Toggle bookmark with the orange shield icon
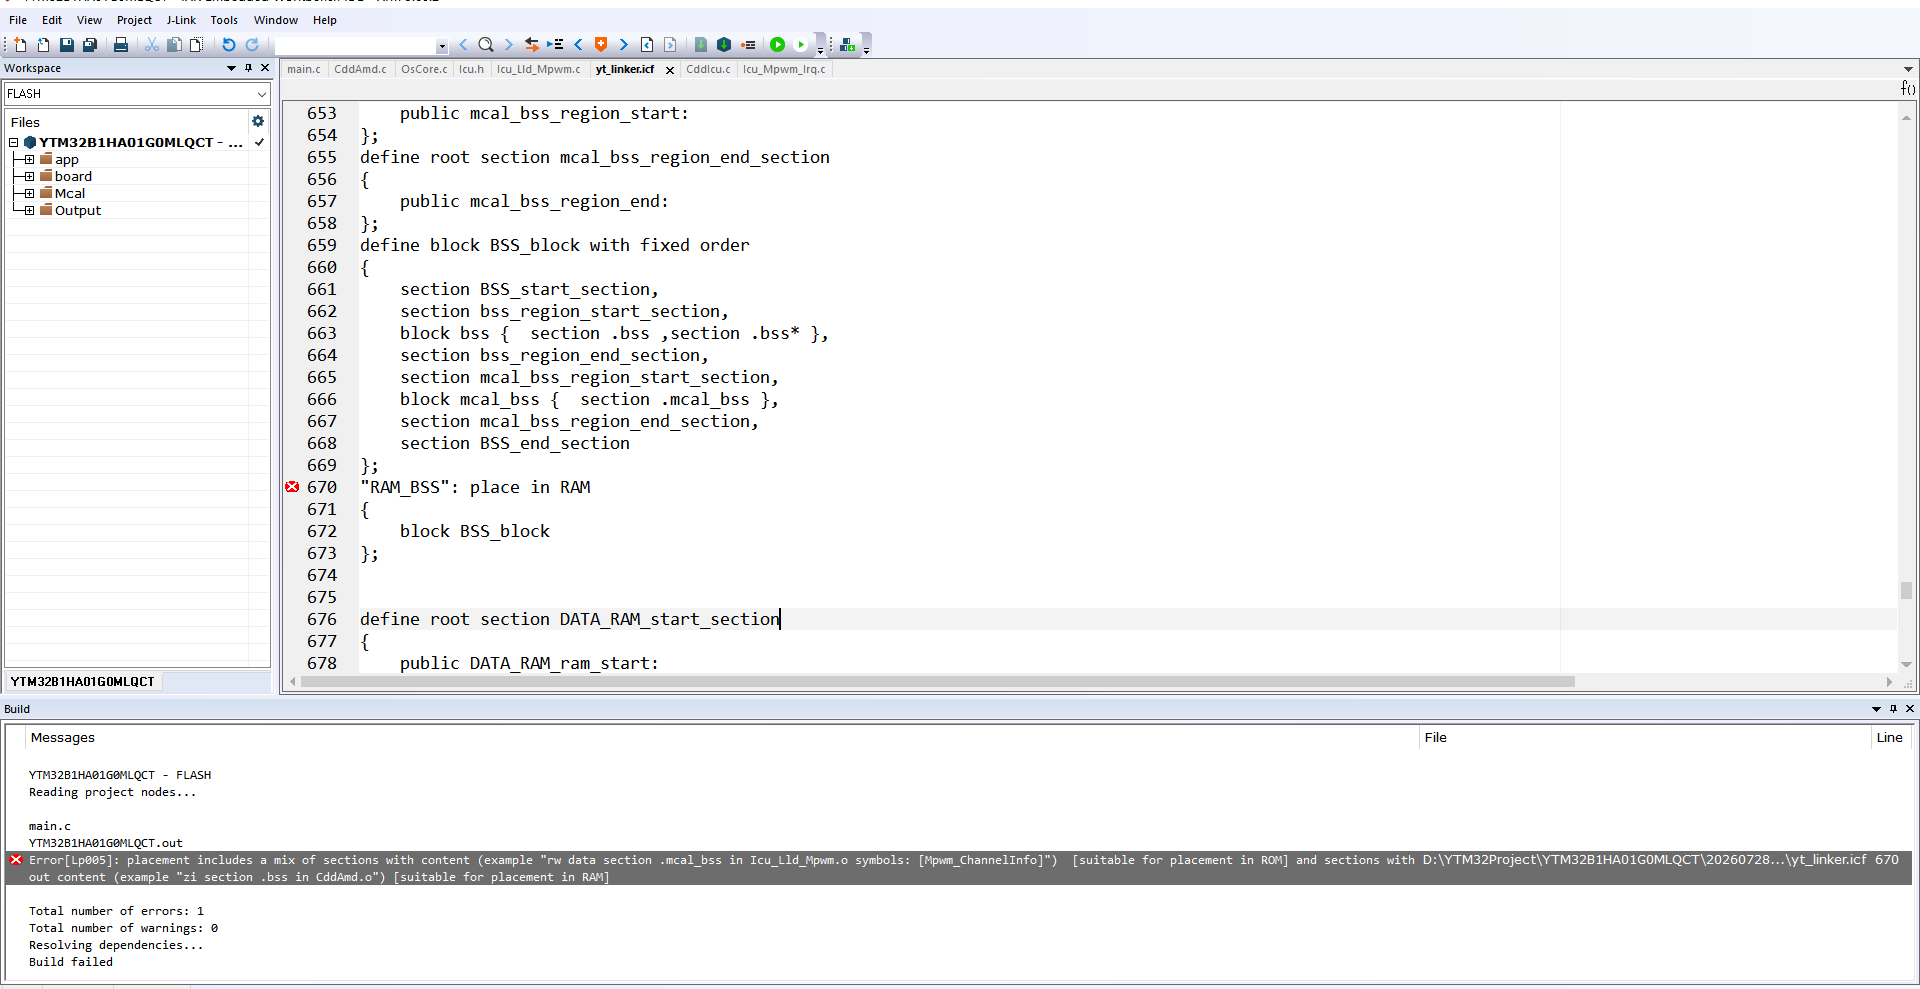 click(601, 45)
